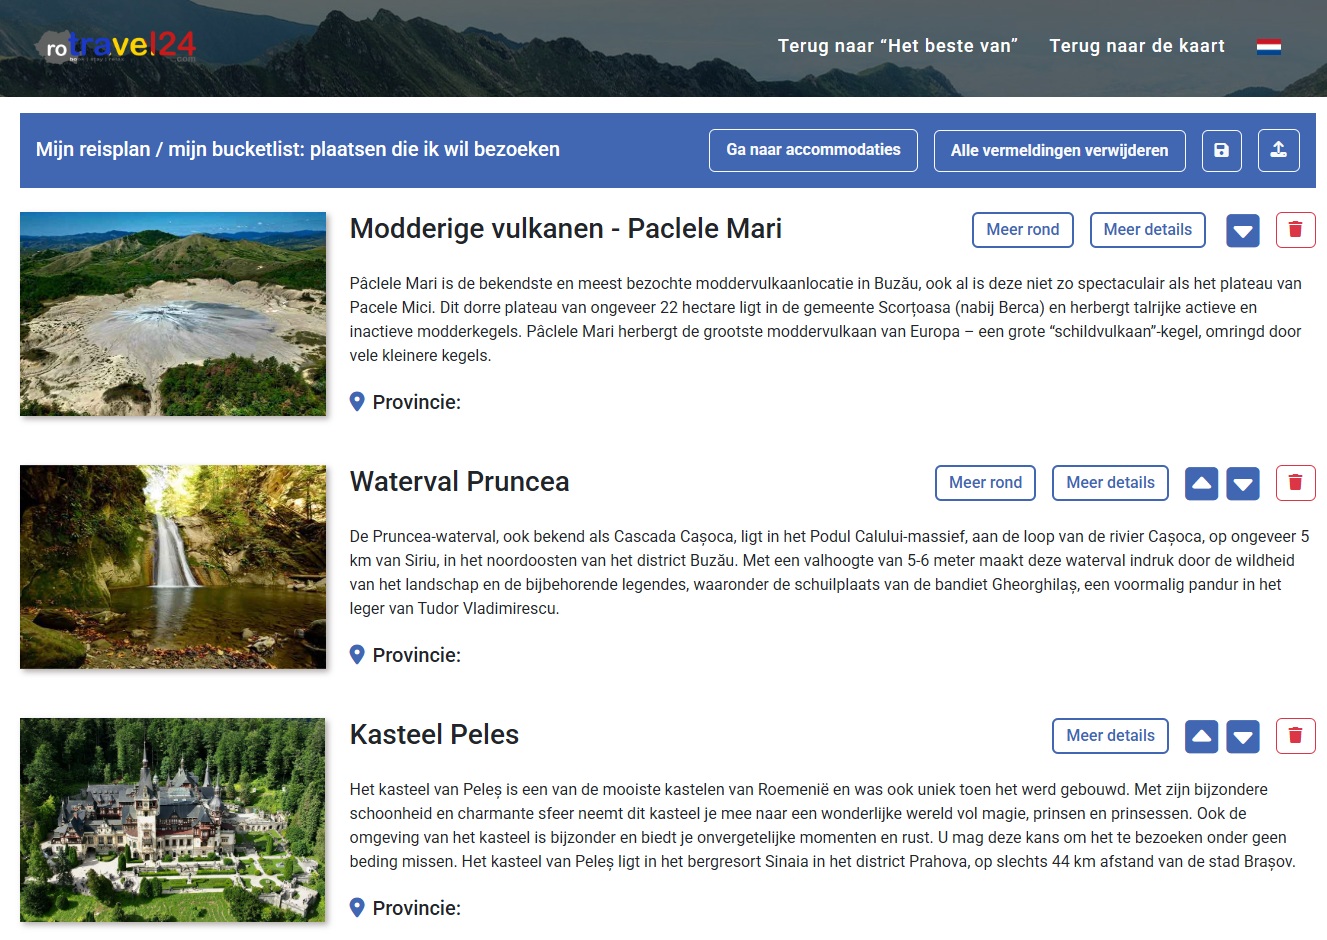Move Waterval Pruncea down in list
The width and height of the screenshot is (1327, 940).
click(1243, 484)
